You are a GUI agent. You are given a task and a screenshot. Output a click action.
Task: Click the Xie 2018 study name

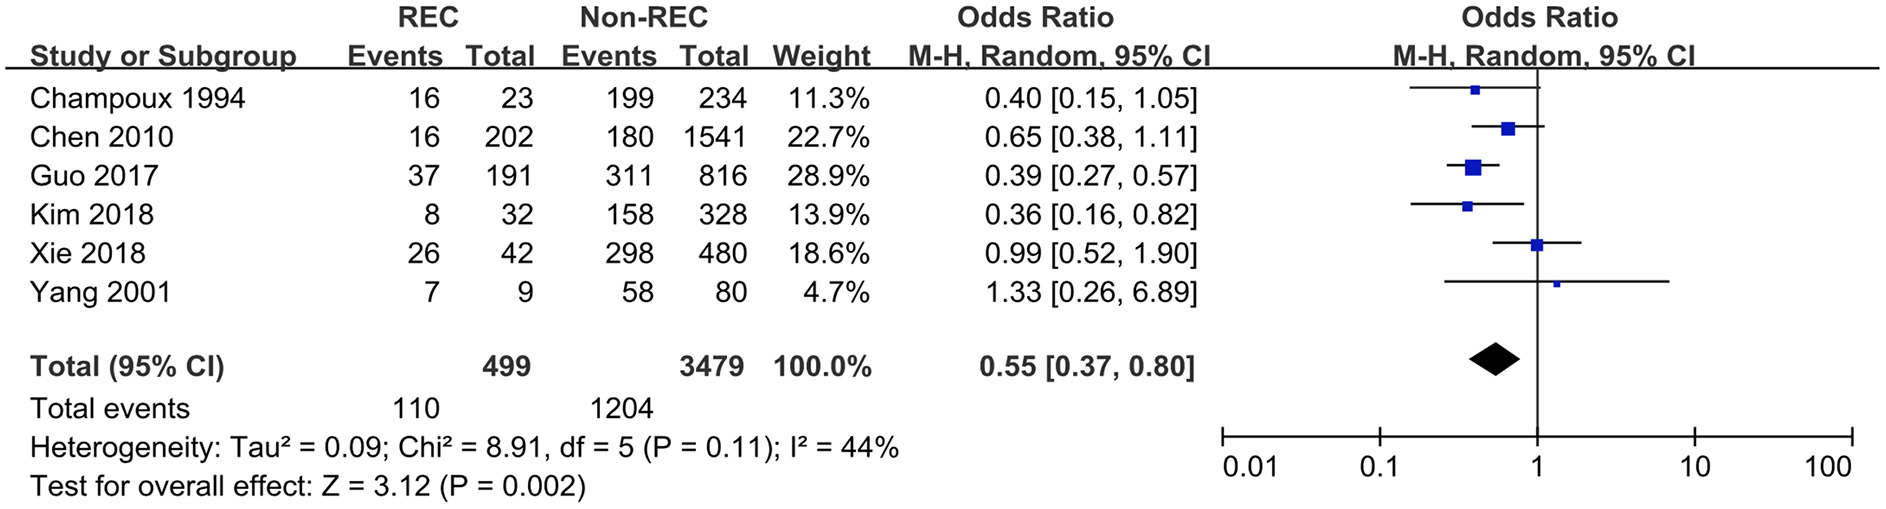pyautogui.click(x=87, y=254)
